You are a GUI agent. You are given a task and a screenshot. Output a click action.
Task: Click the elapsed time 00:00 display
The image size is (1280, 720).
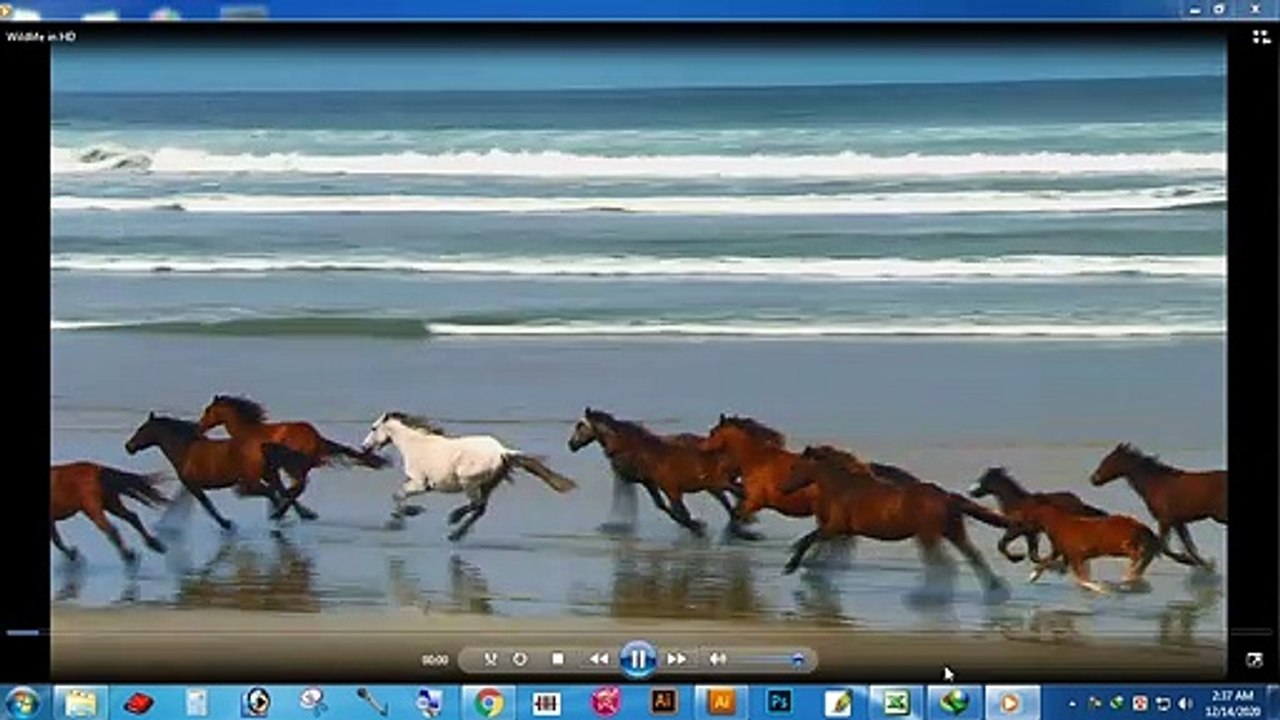coord(435,660)
